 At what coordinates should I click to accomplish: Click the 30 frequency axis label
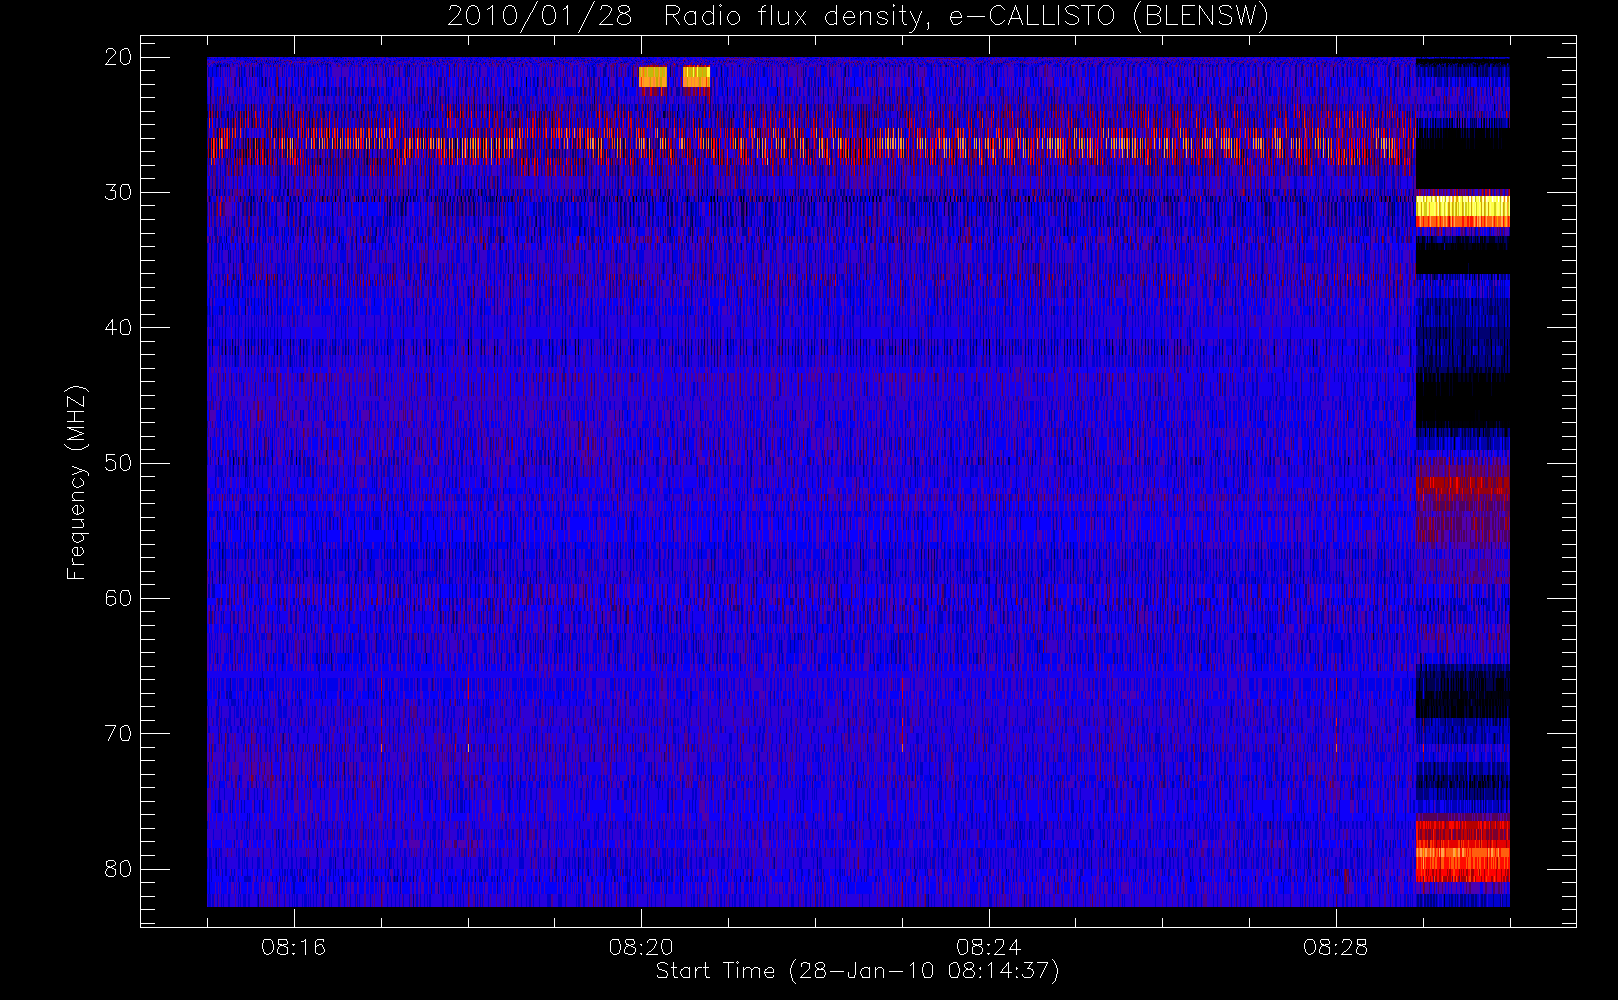118,192
